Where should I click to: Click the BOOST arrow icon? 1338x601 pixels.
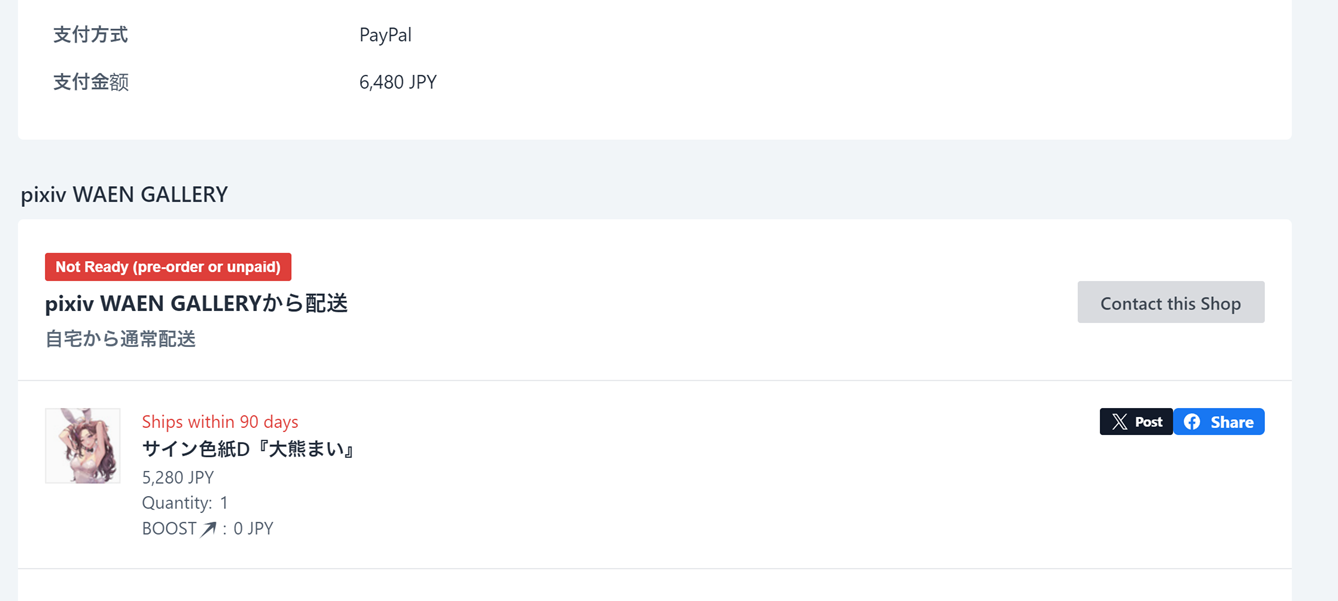[x=208, y=529]
